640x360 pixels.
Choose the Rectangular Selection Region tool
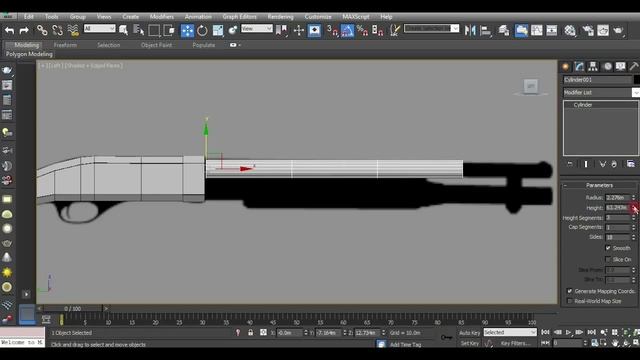pyautogui.click(x=154, y=30)
